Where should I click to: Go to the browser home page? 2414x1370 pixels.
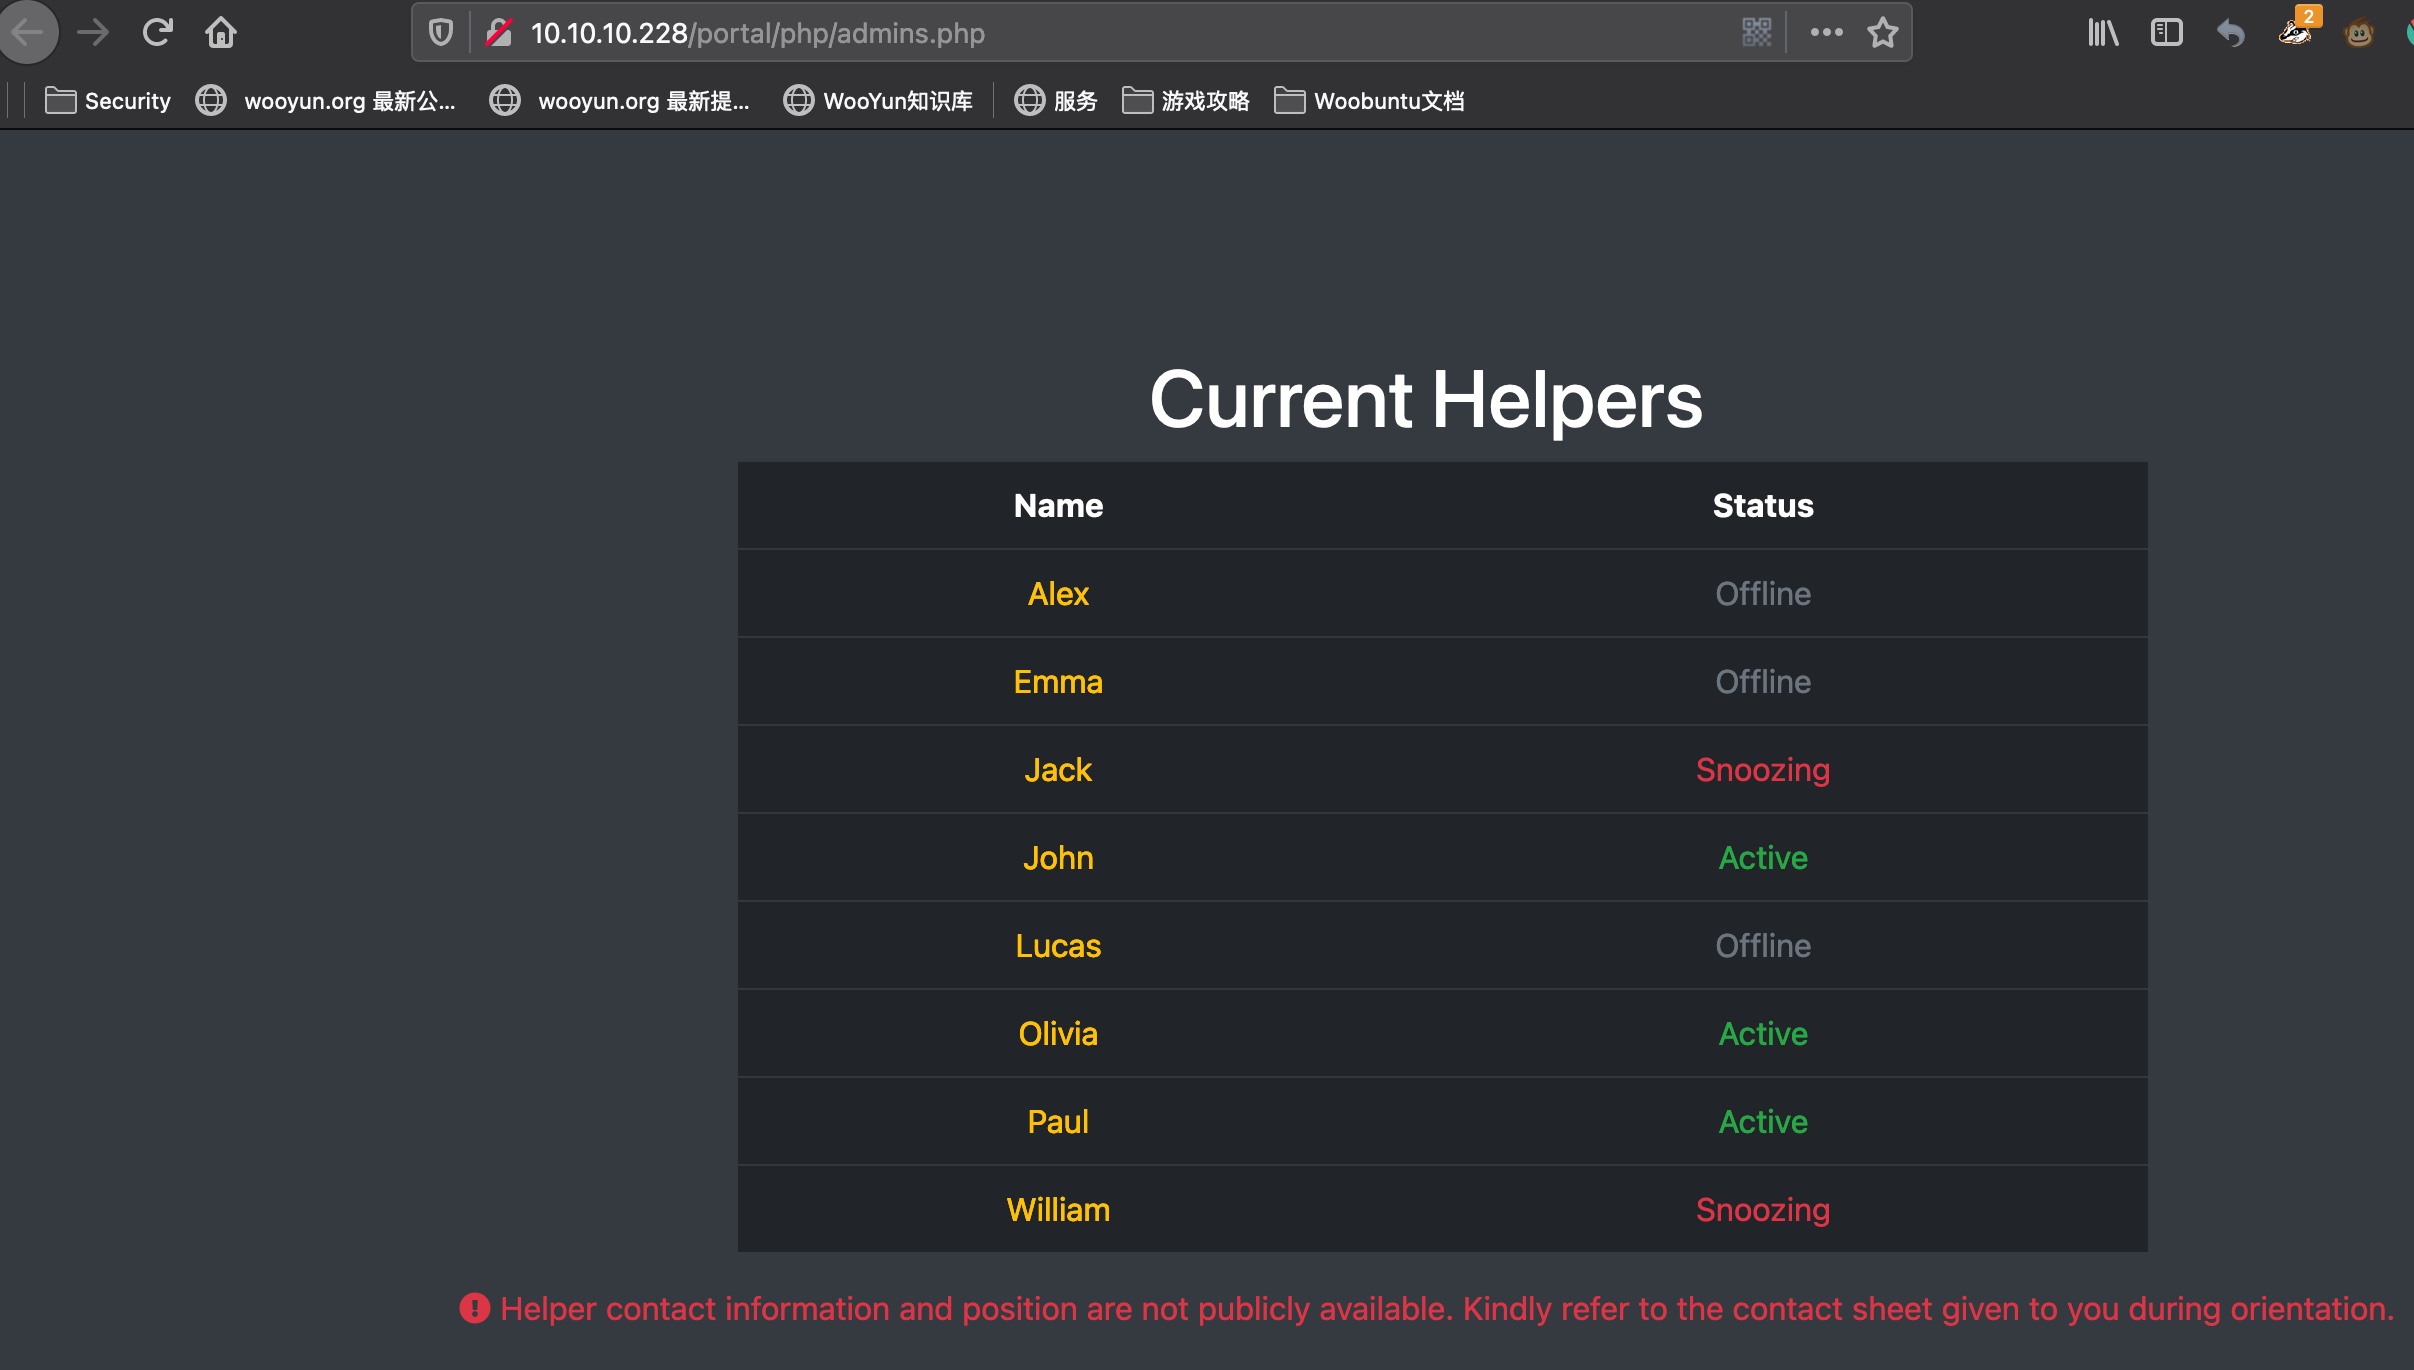tap(221, 33)
